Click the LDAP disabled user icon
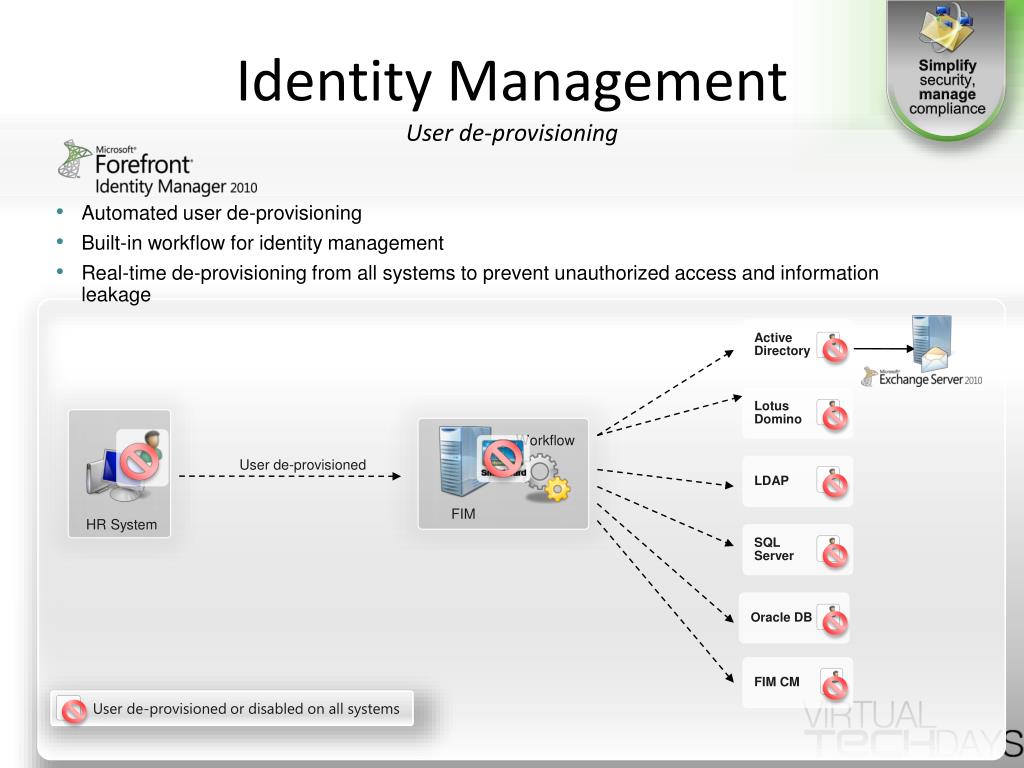1024x768 pixels. [833, 483]
